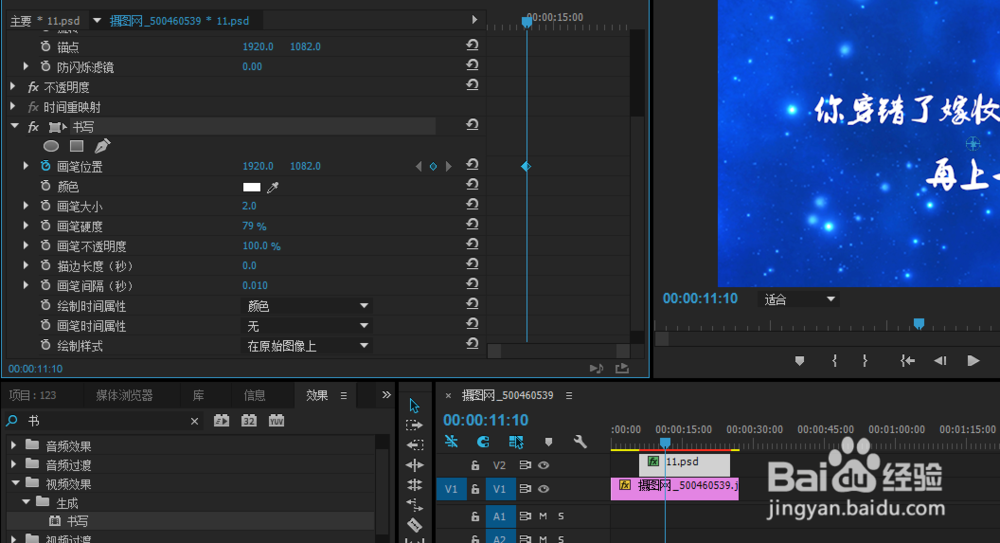Show more panel tabs chevron

tap(386, 395)
